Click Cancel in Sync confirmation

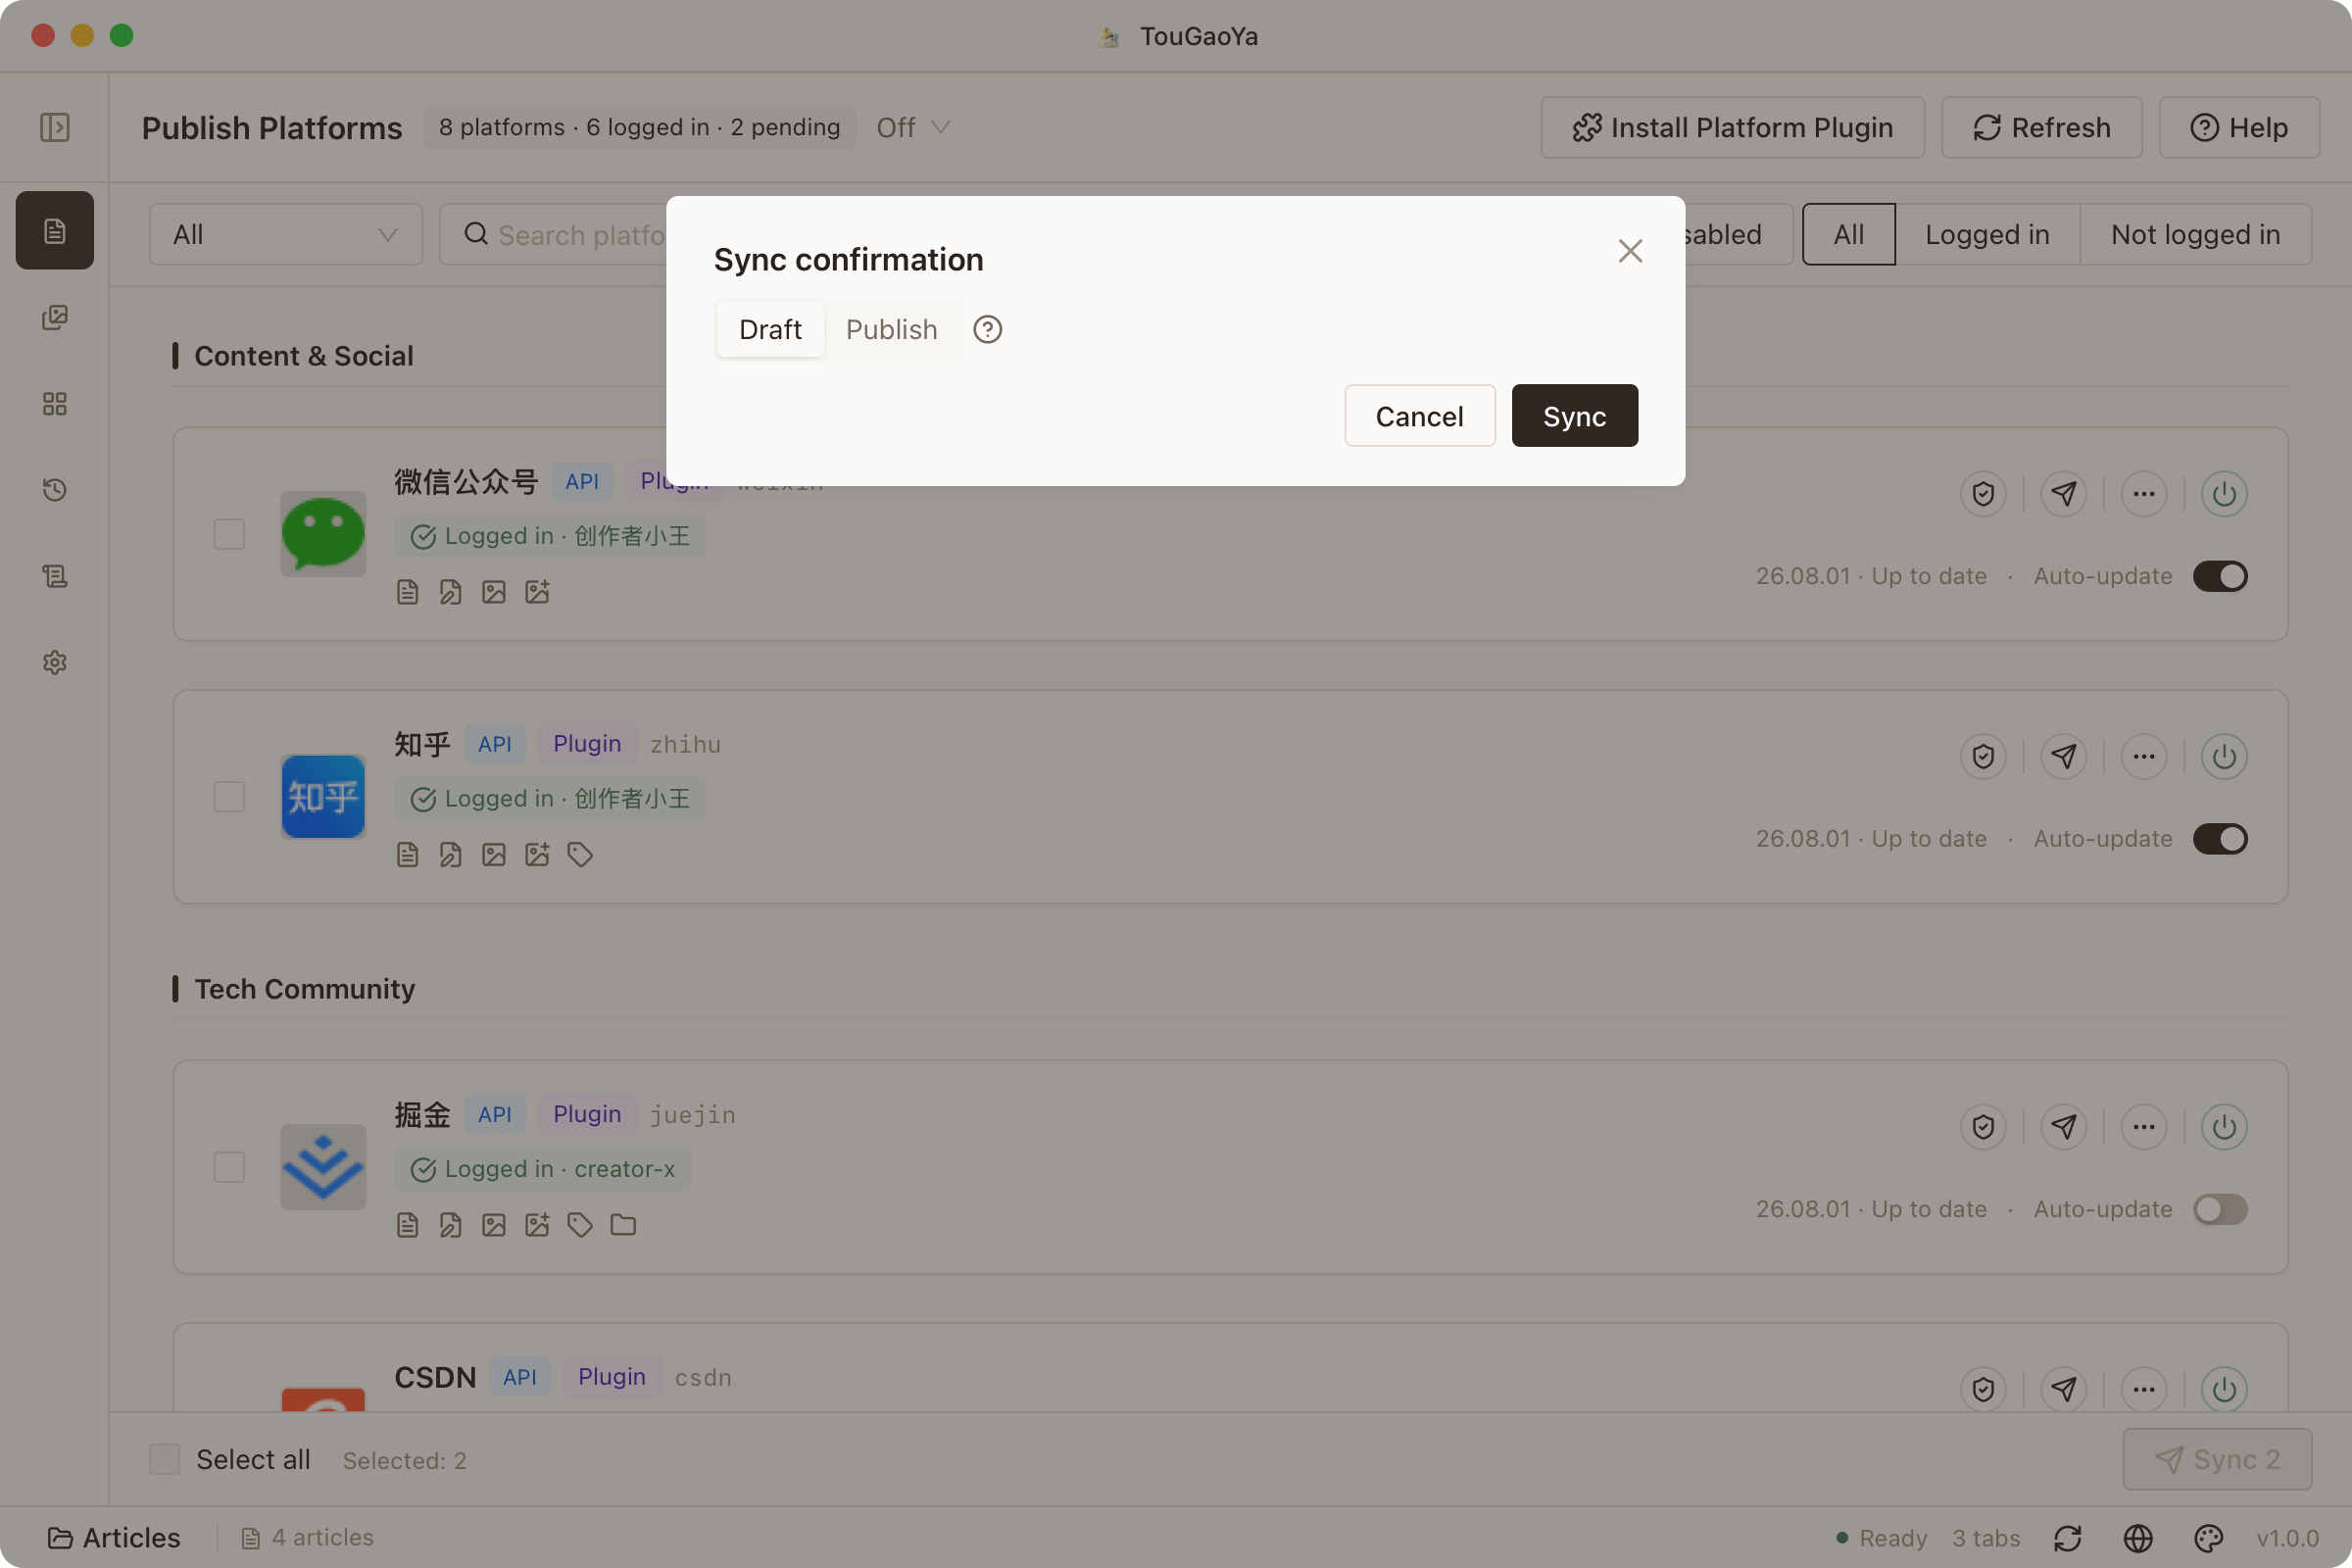coord(1419,416)
